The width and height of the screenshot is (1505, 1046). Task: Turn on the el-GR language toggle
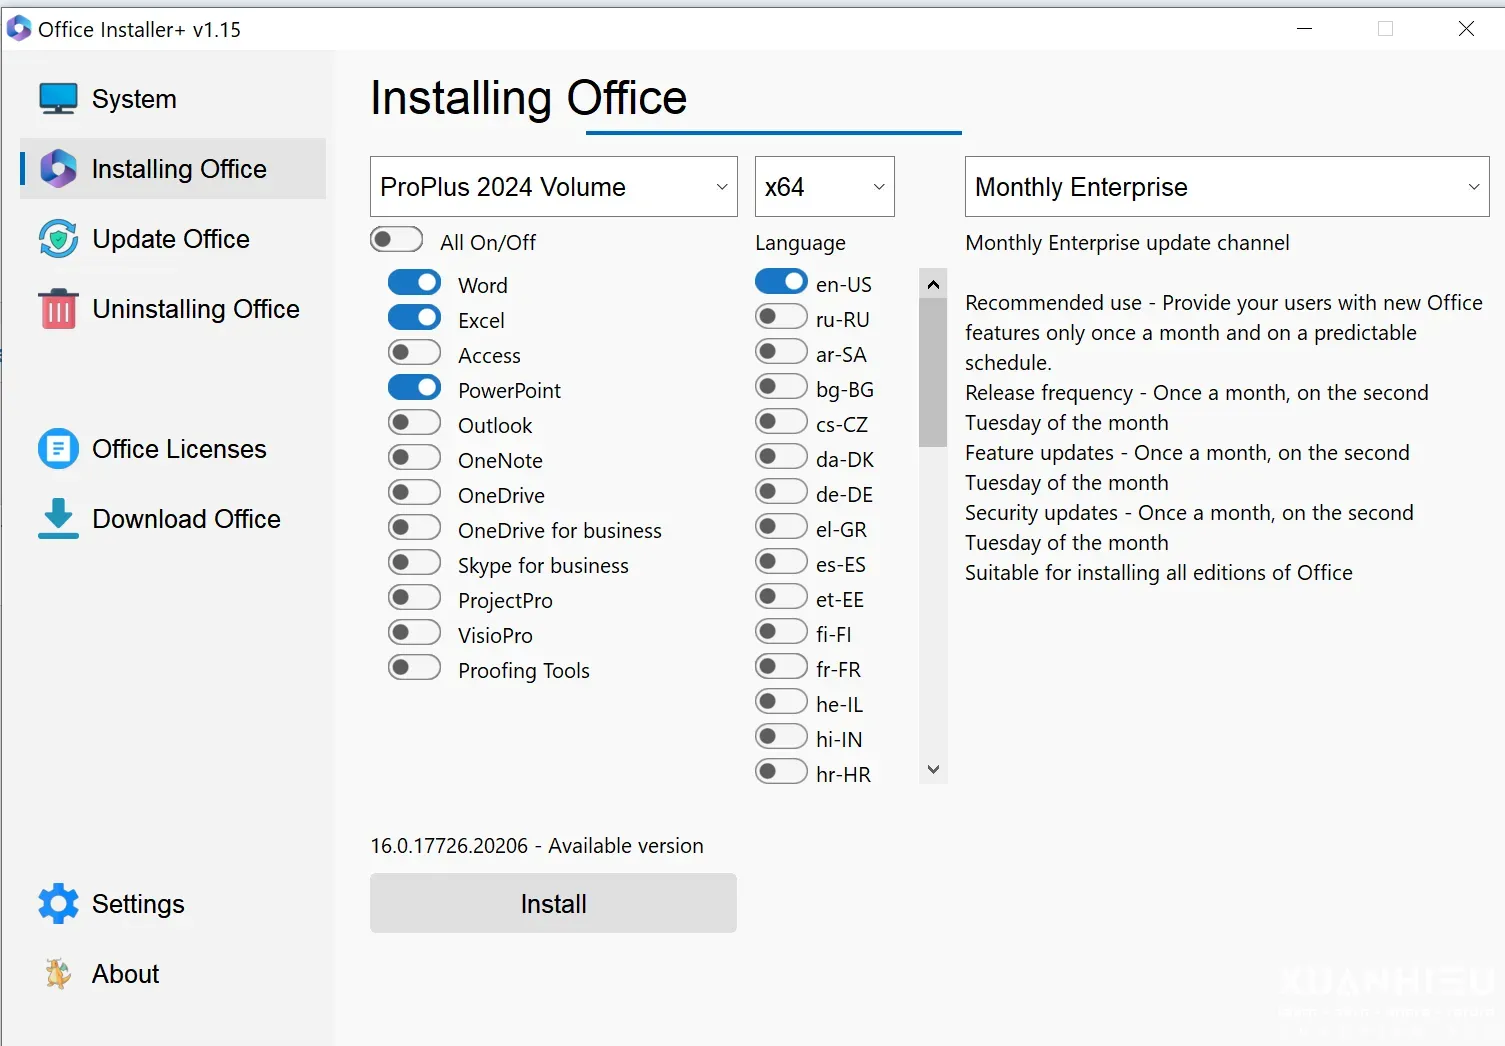coord(781,527)
